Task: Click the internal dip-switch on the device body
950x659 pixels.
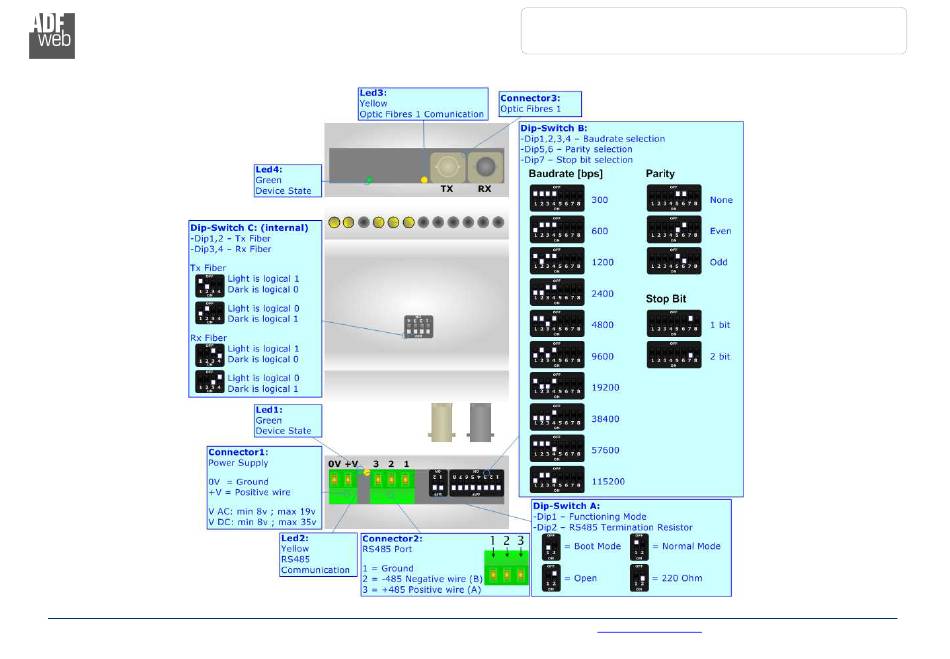Action: (x=419, y=326)
